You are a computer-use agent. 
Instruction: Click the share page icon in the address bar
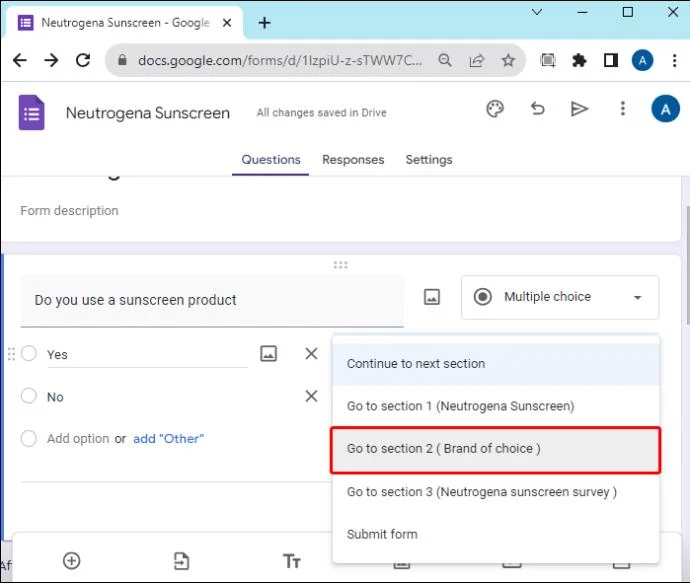coord(477,60)
